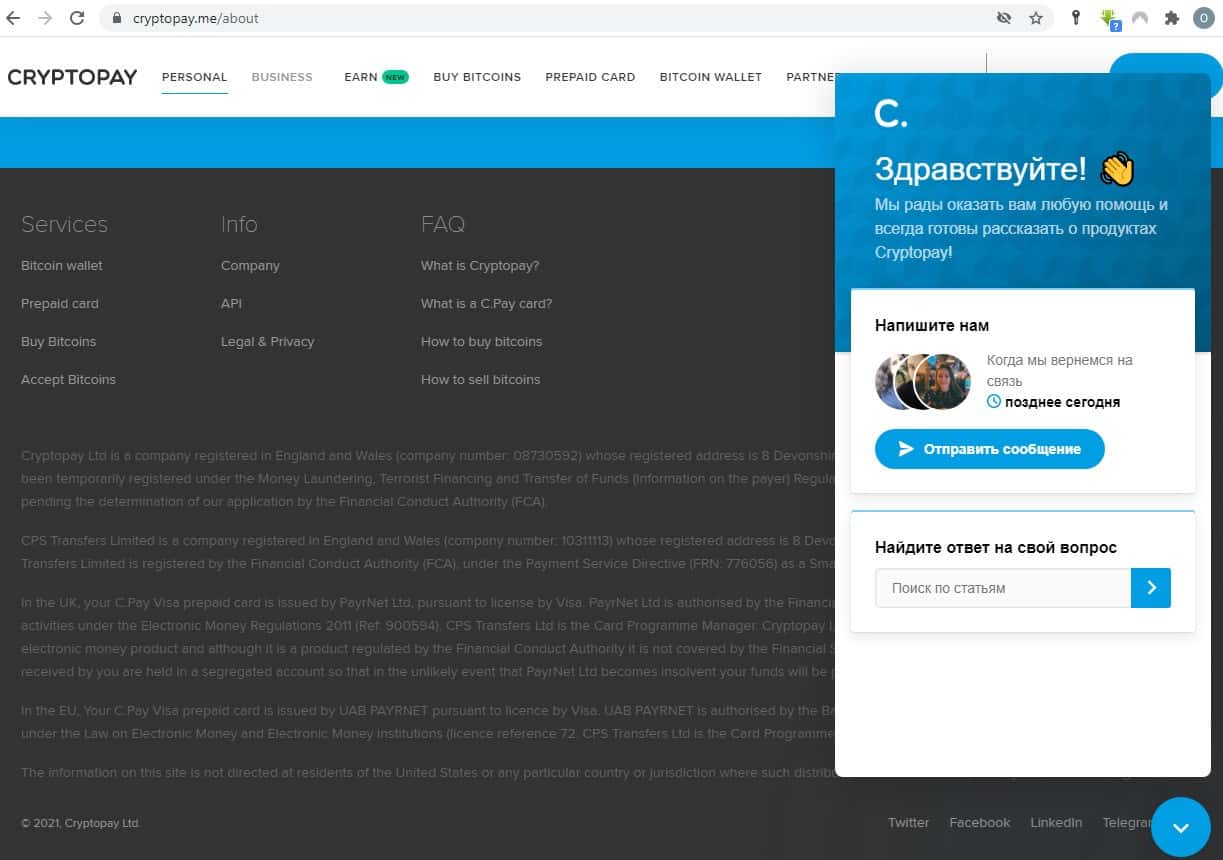The width and height of the screenshot is (1223, 860).
Task: Select the PERSONAL tab
Action: pos(195,77)
